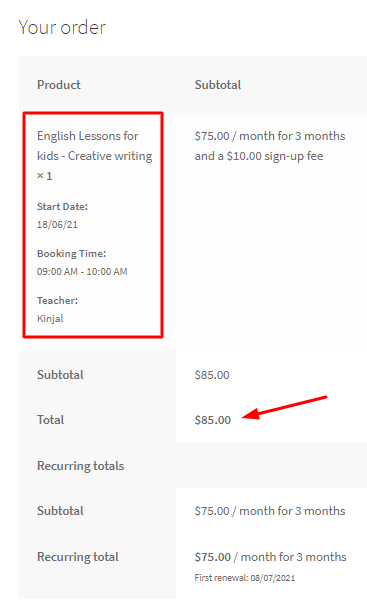Click the recurring Subtotal $75.00 / month value

tap(270, 511)
